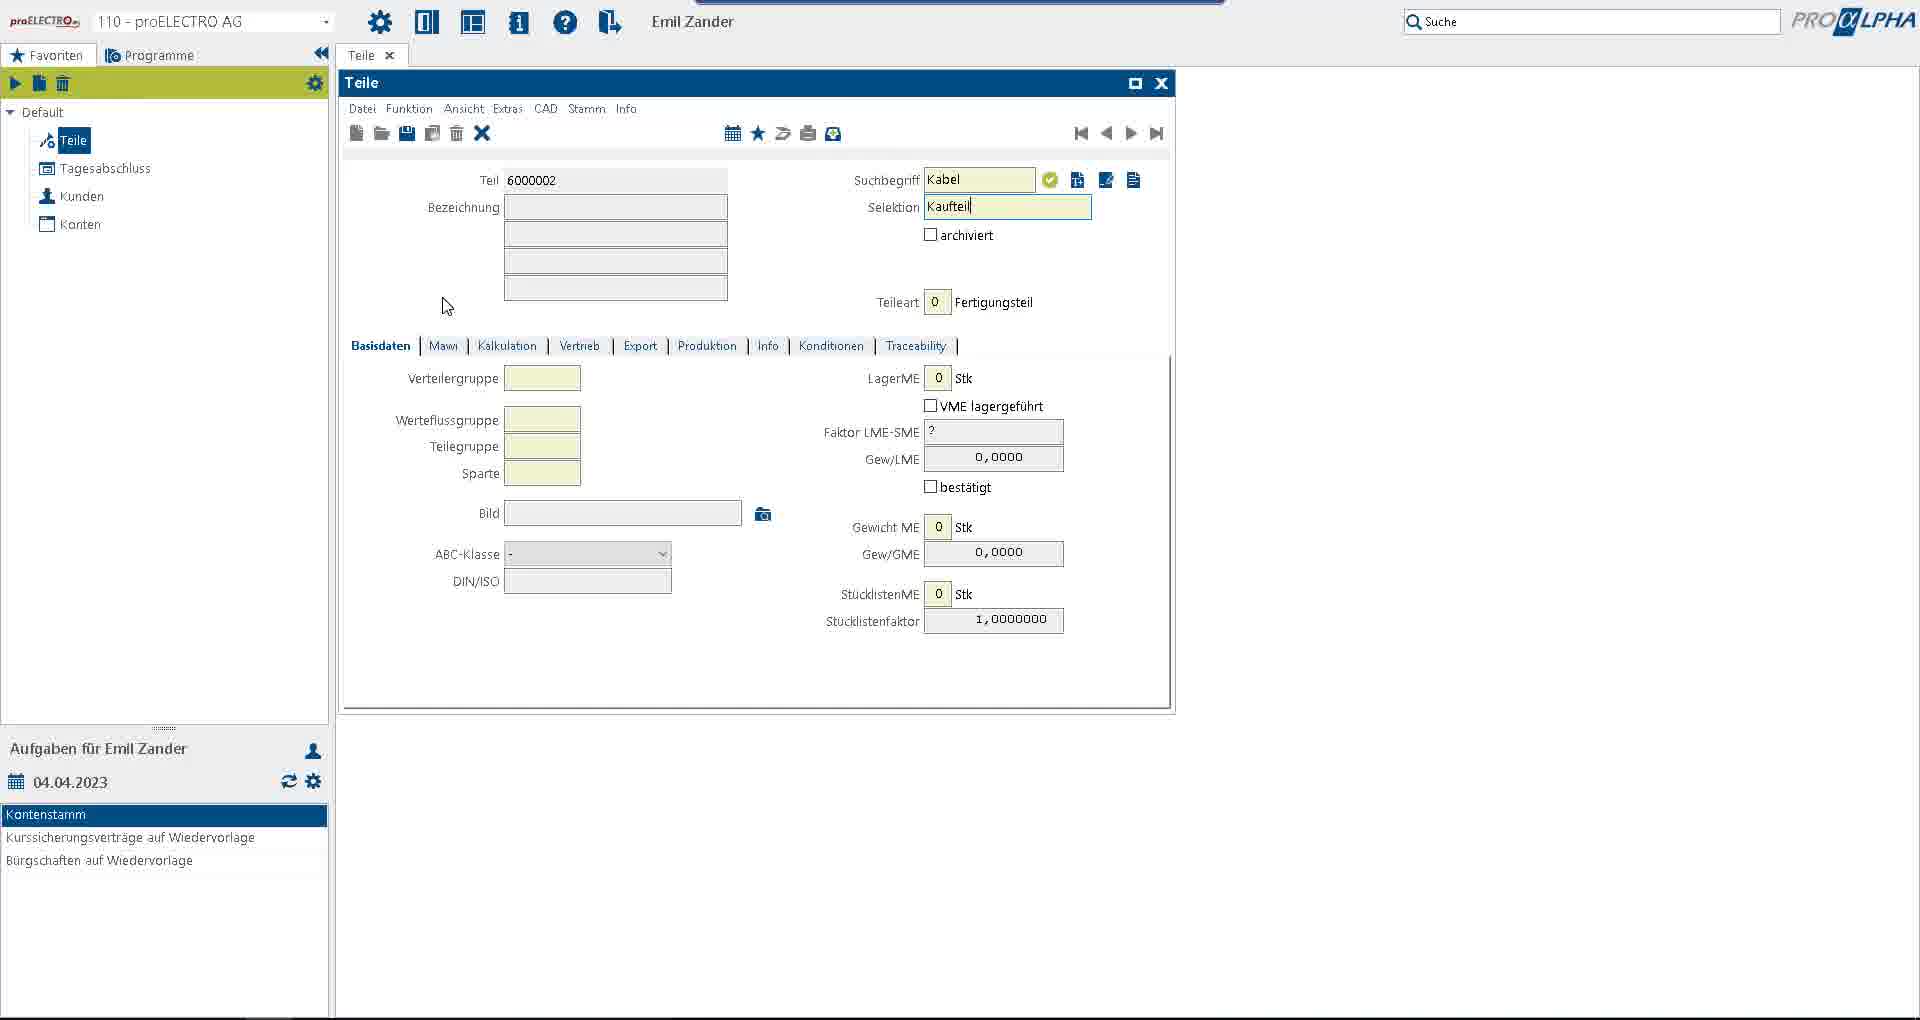Click the Teileart code field
The height and width of the screenshot is (1020, 1920).
[x=937, y=302]
